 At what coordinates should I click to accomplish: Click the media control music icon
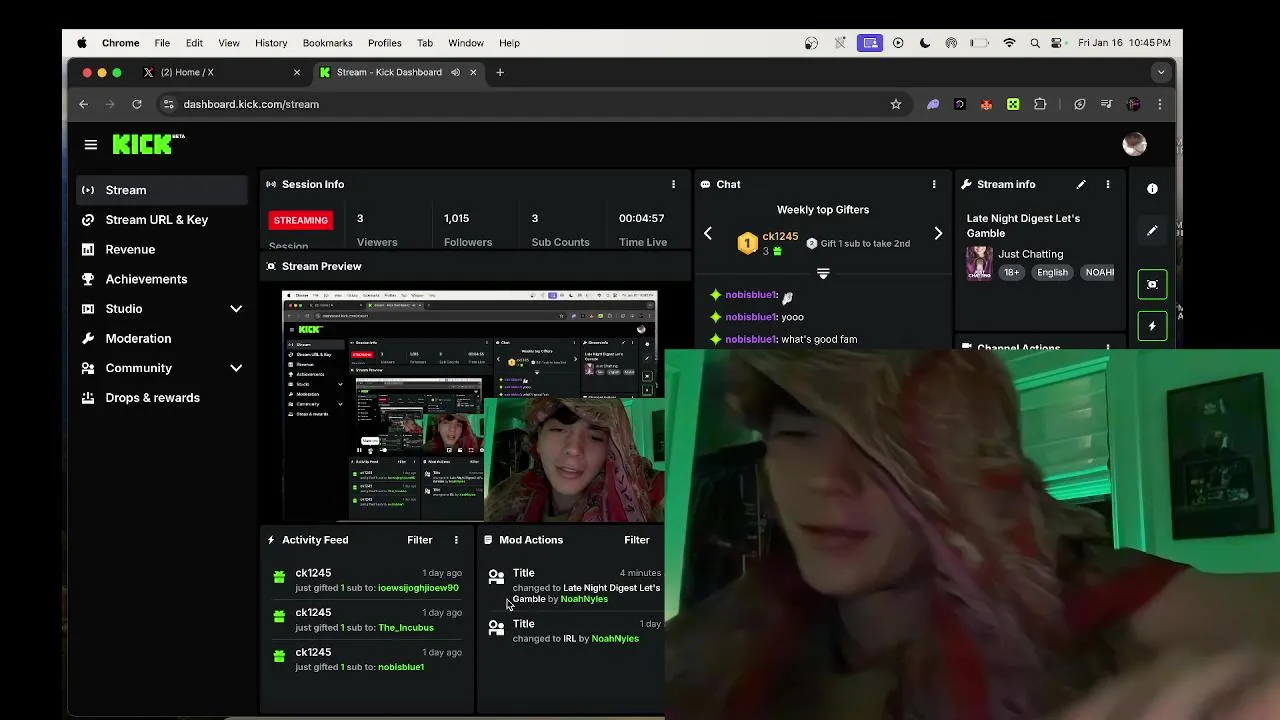(x=1106, y=104)
